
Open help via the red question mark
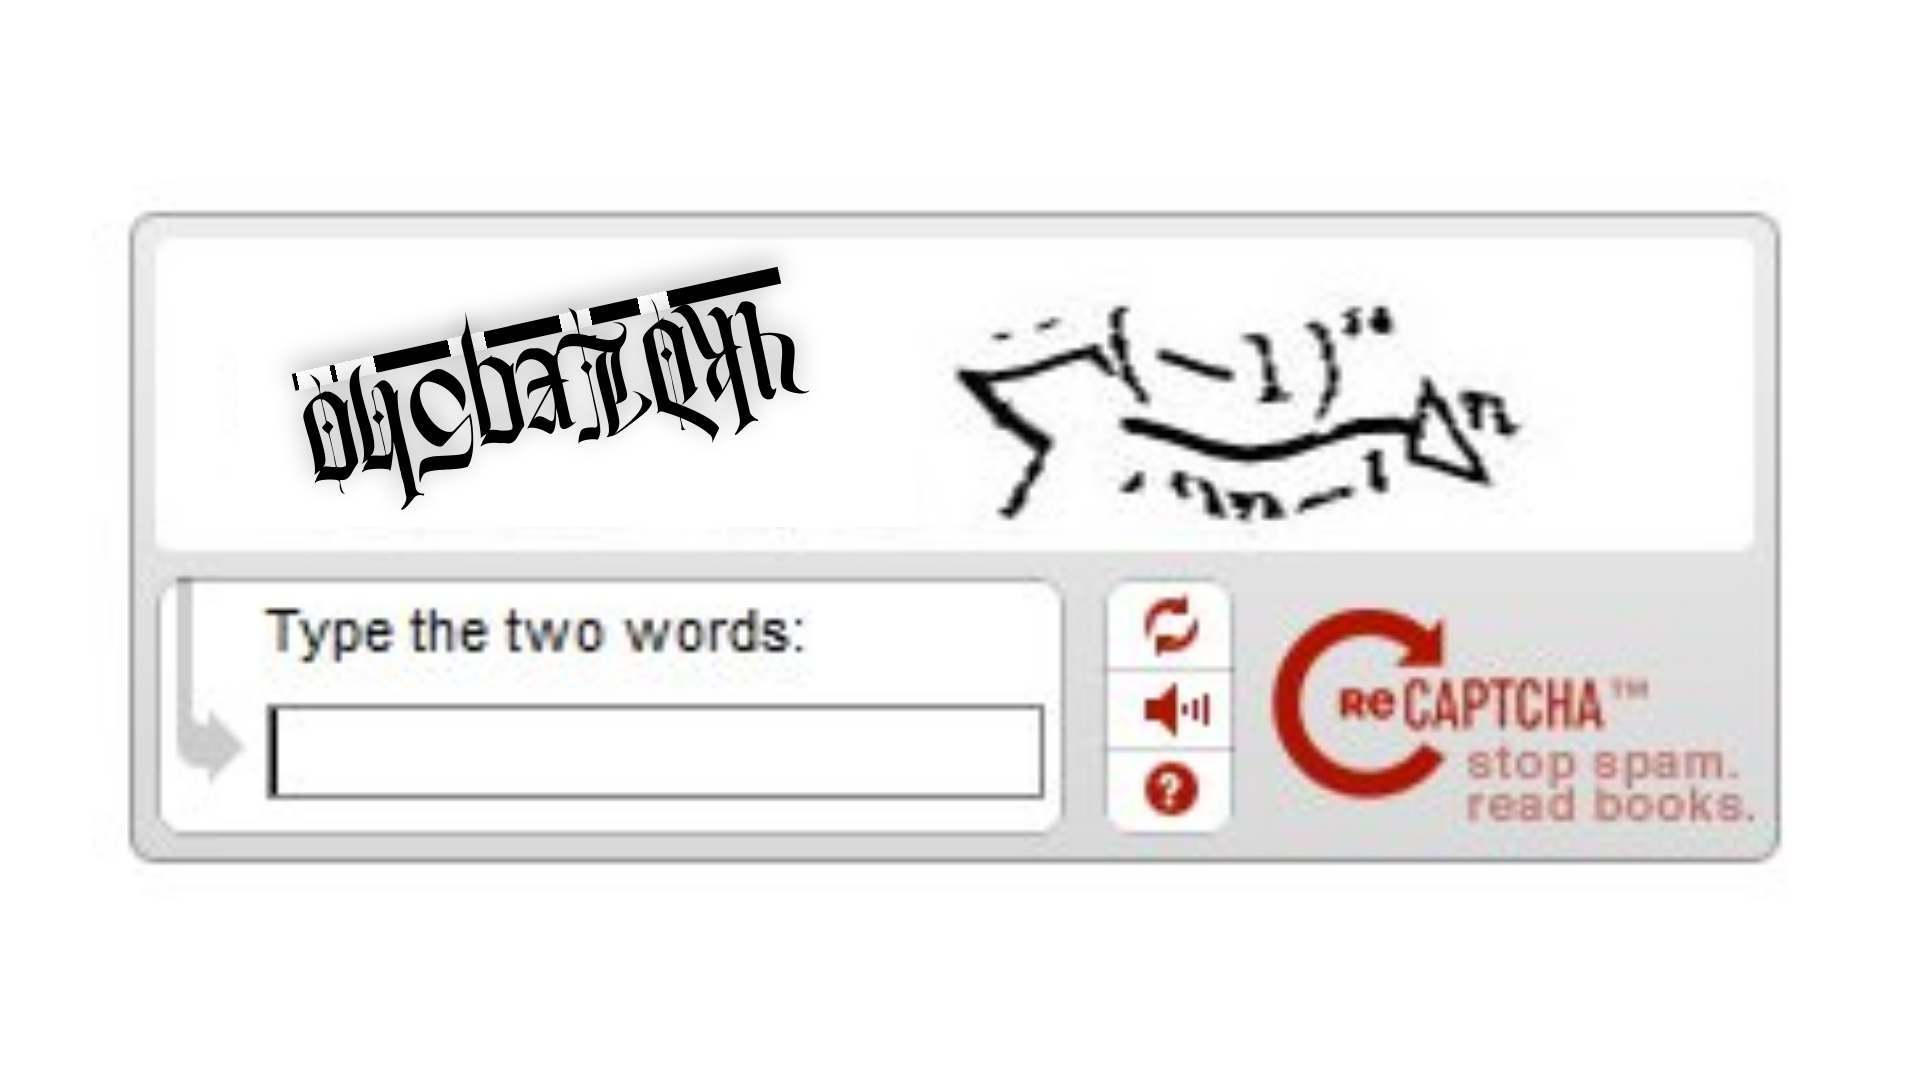pos(1170,791)
